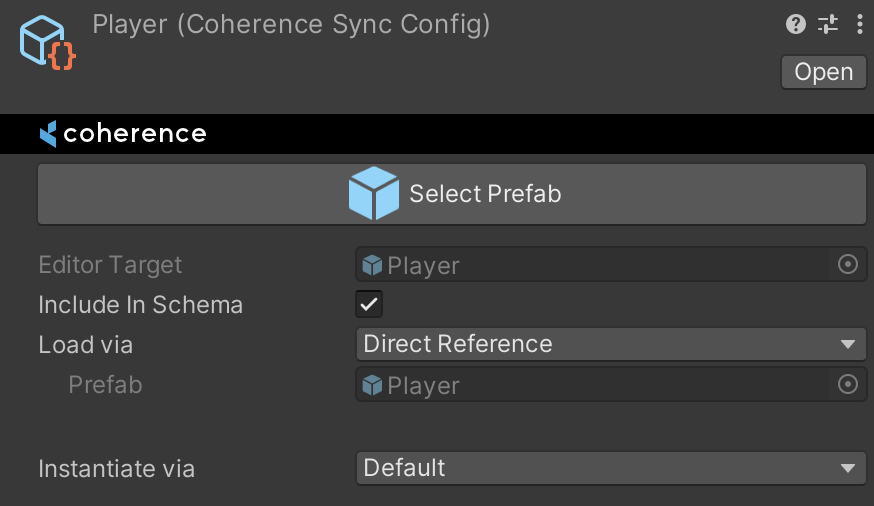This screenshot has height=506, width=874.
Task: Toggle the Include In Schema checkbox
Action: [x=369, y=304]
